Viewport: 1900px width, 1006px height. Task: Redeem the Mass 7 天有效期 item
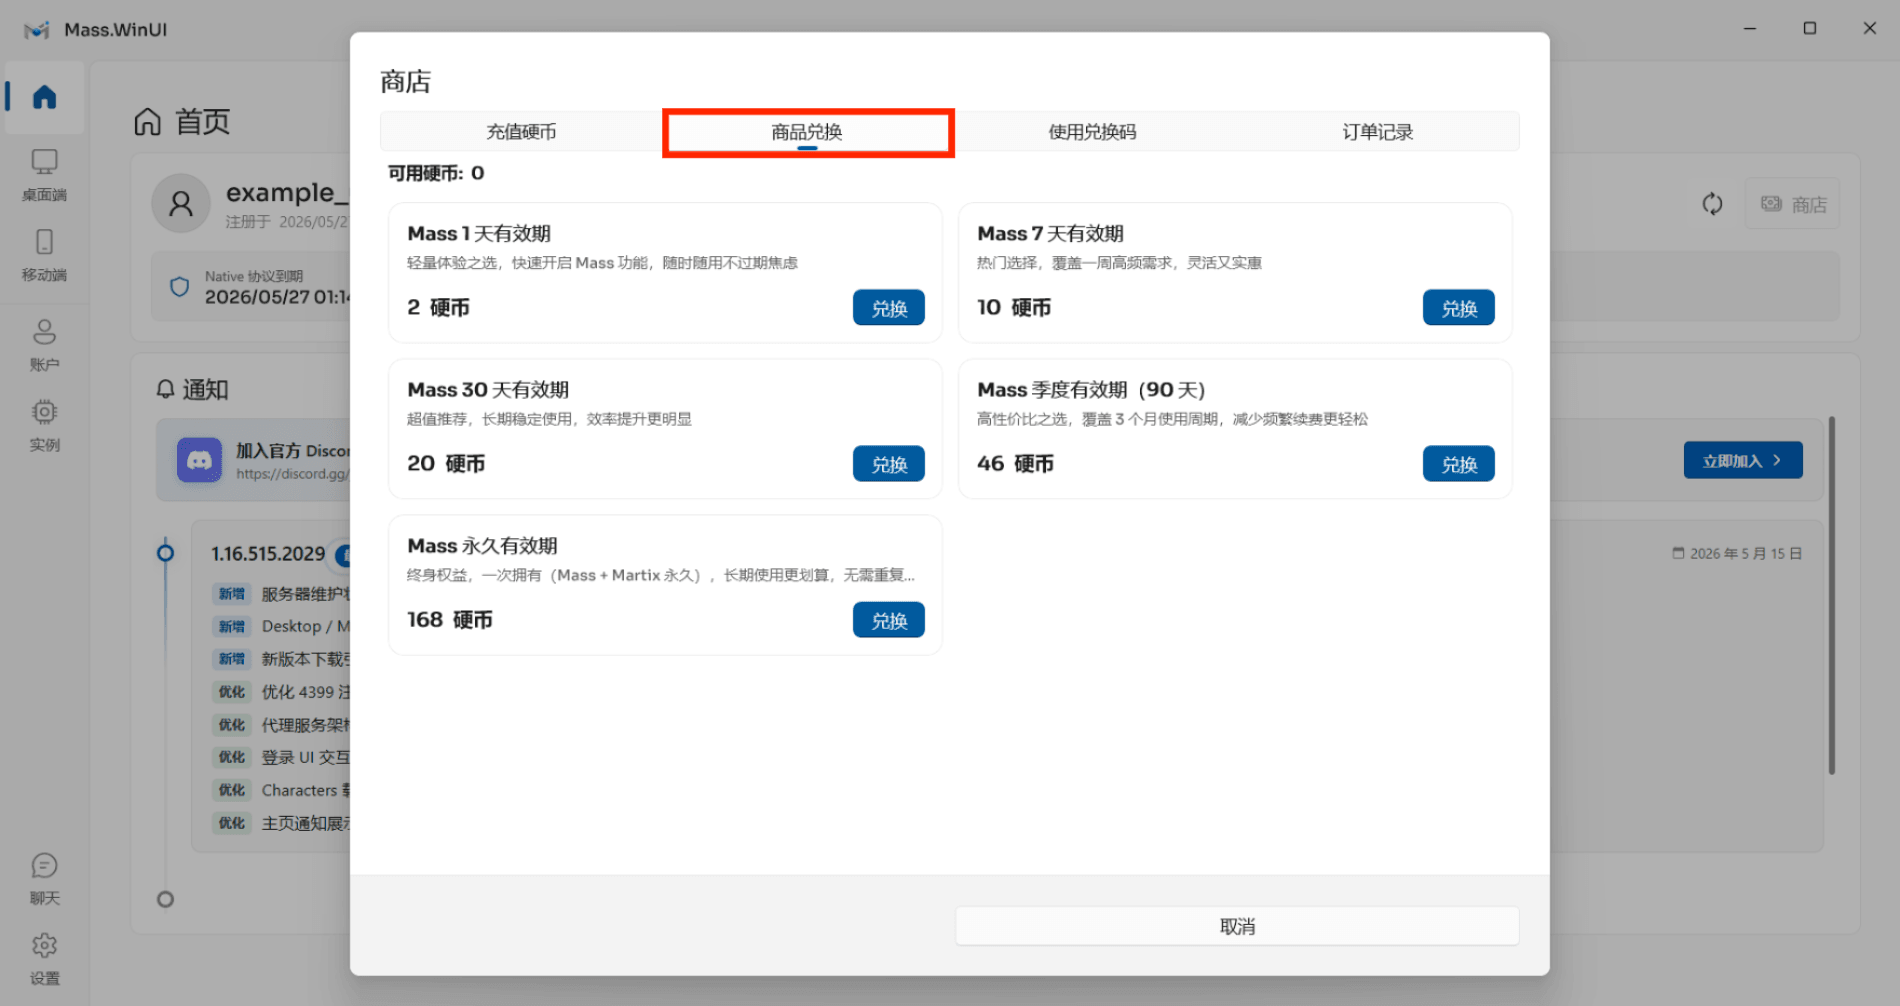(1459, 308)
